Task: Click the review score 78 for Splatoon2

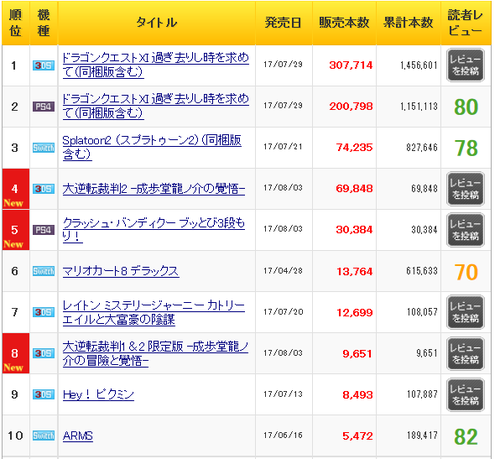Action: coord(466,148)
